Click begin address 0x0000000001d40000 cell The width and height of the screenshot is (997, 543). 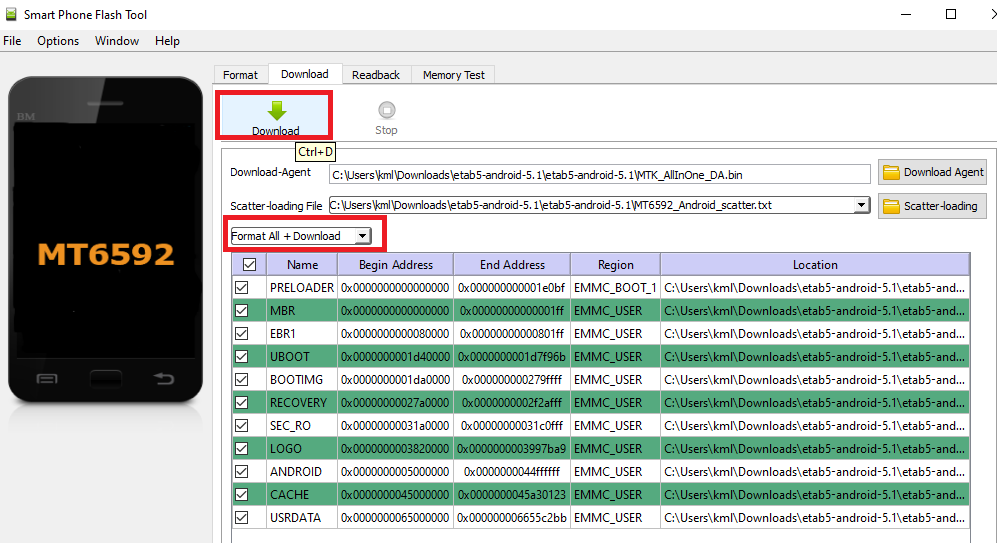point(395,357)
